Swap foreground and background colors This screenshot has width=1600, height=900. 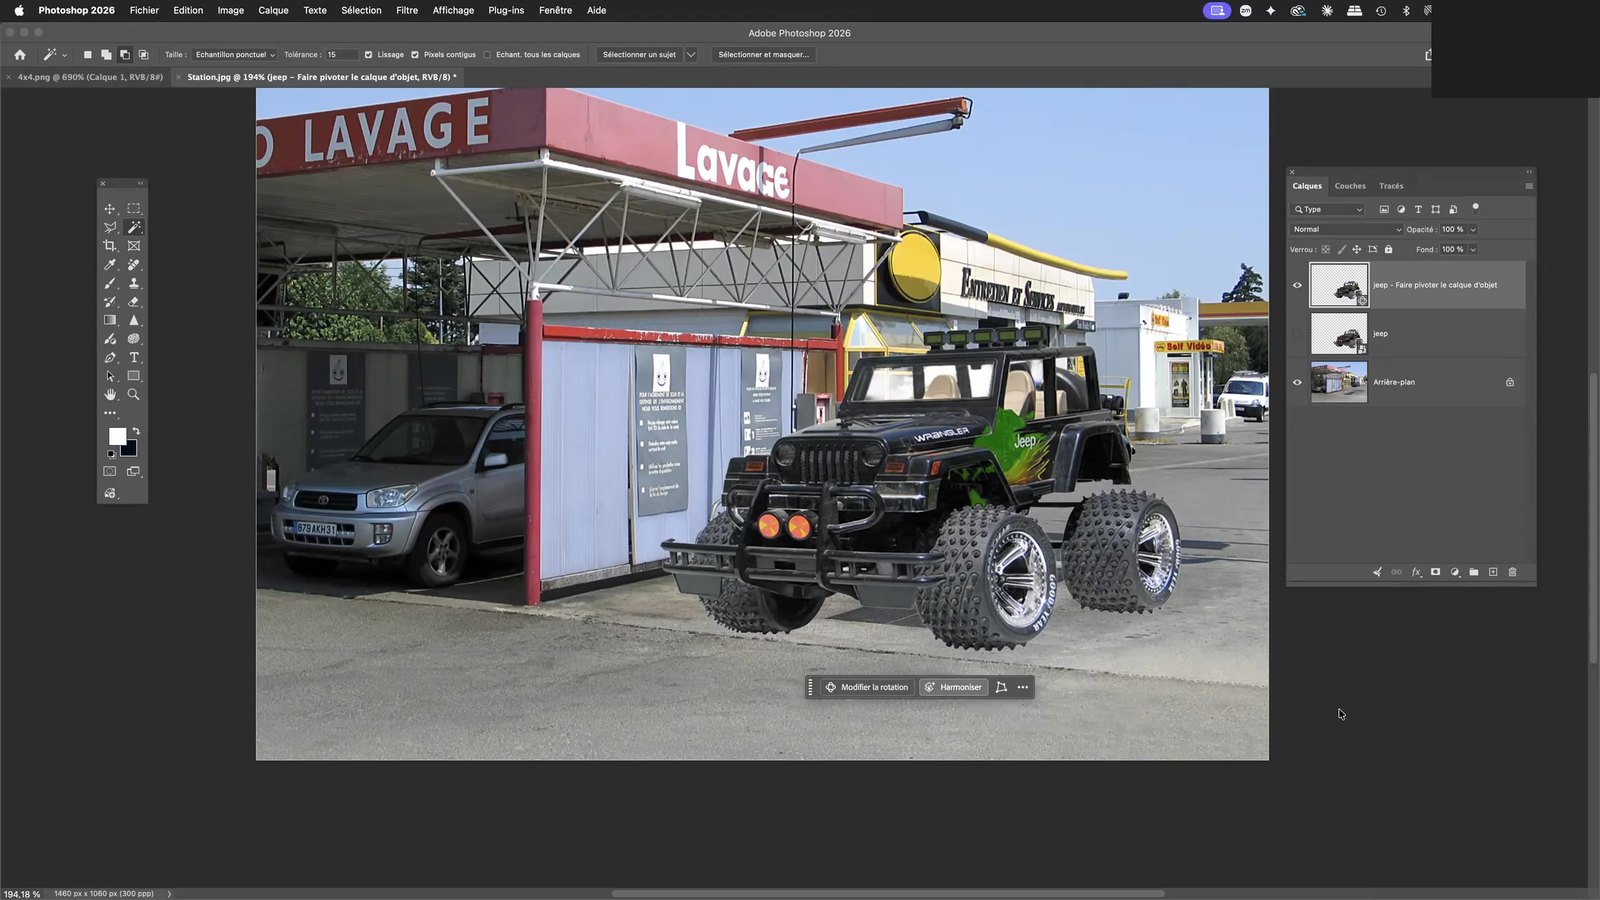tap(136, 431)
